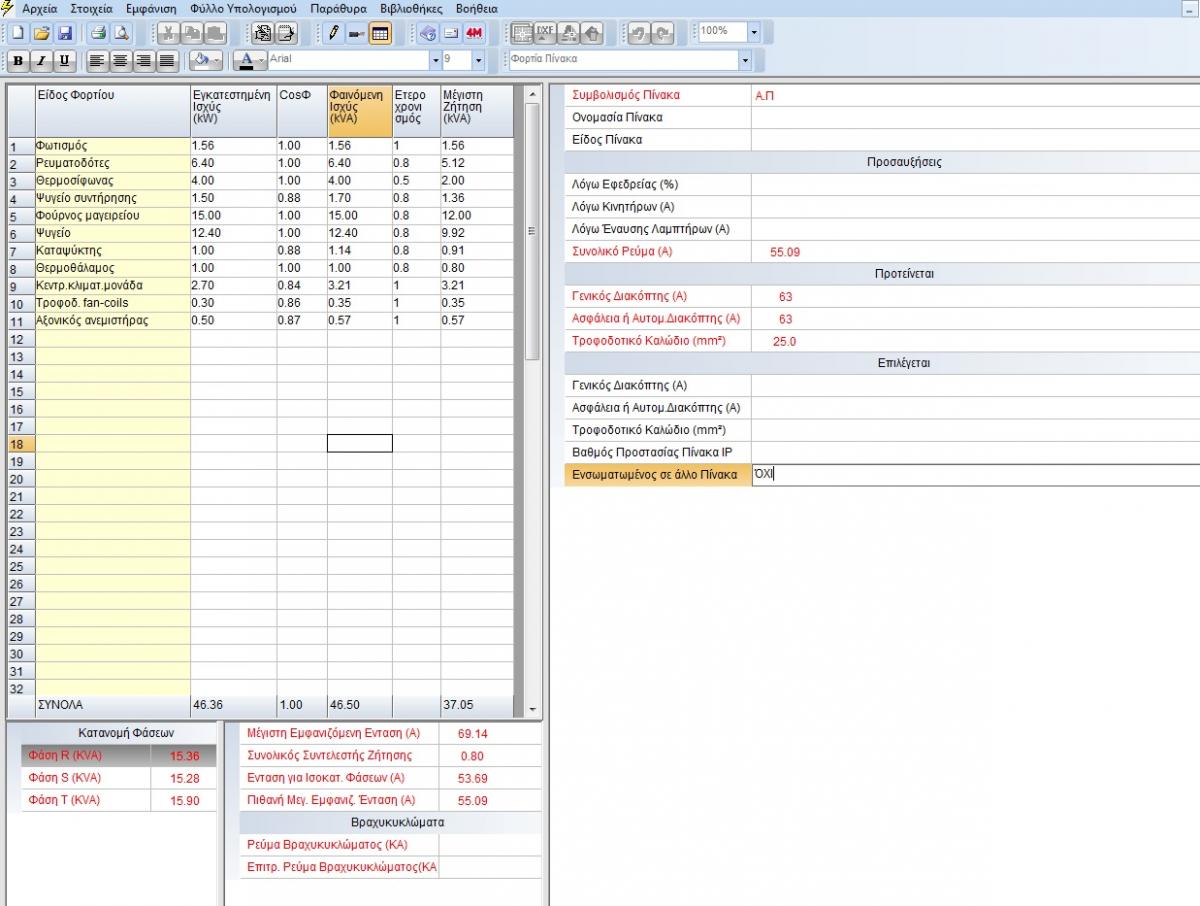Expand the font color dropdown arrow
The image size is (1200, 906).
tap(262, 60)
